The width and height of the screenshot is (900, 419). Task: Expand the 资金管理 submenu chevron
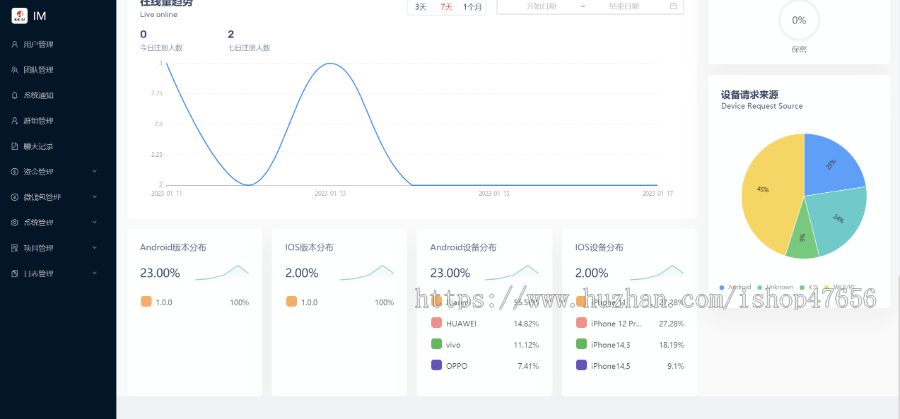coord(95,172)
